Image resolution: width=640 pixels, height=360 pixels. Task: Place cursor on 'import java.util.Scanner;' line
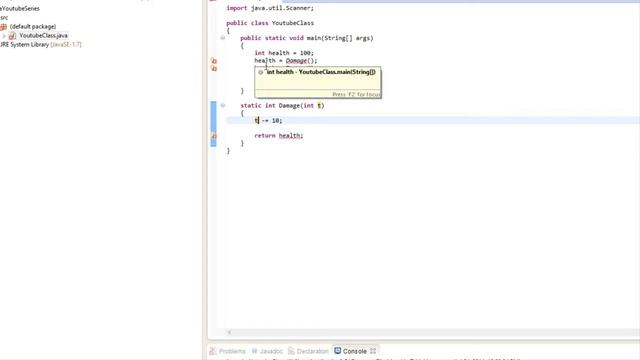point(270,8)
